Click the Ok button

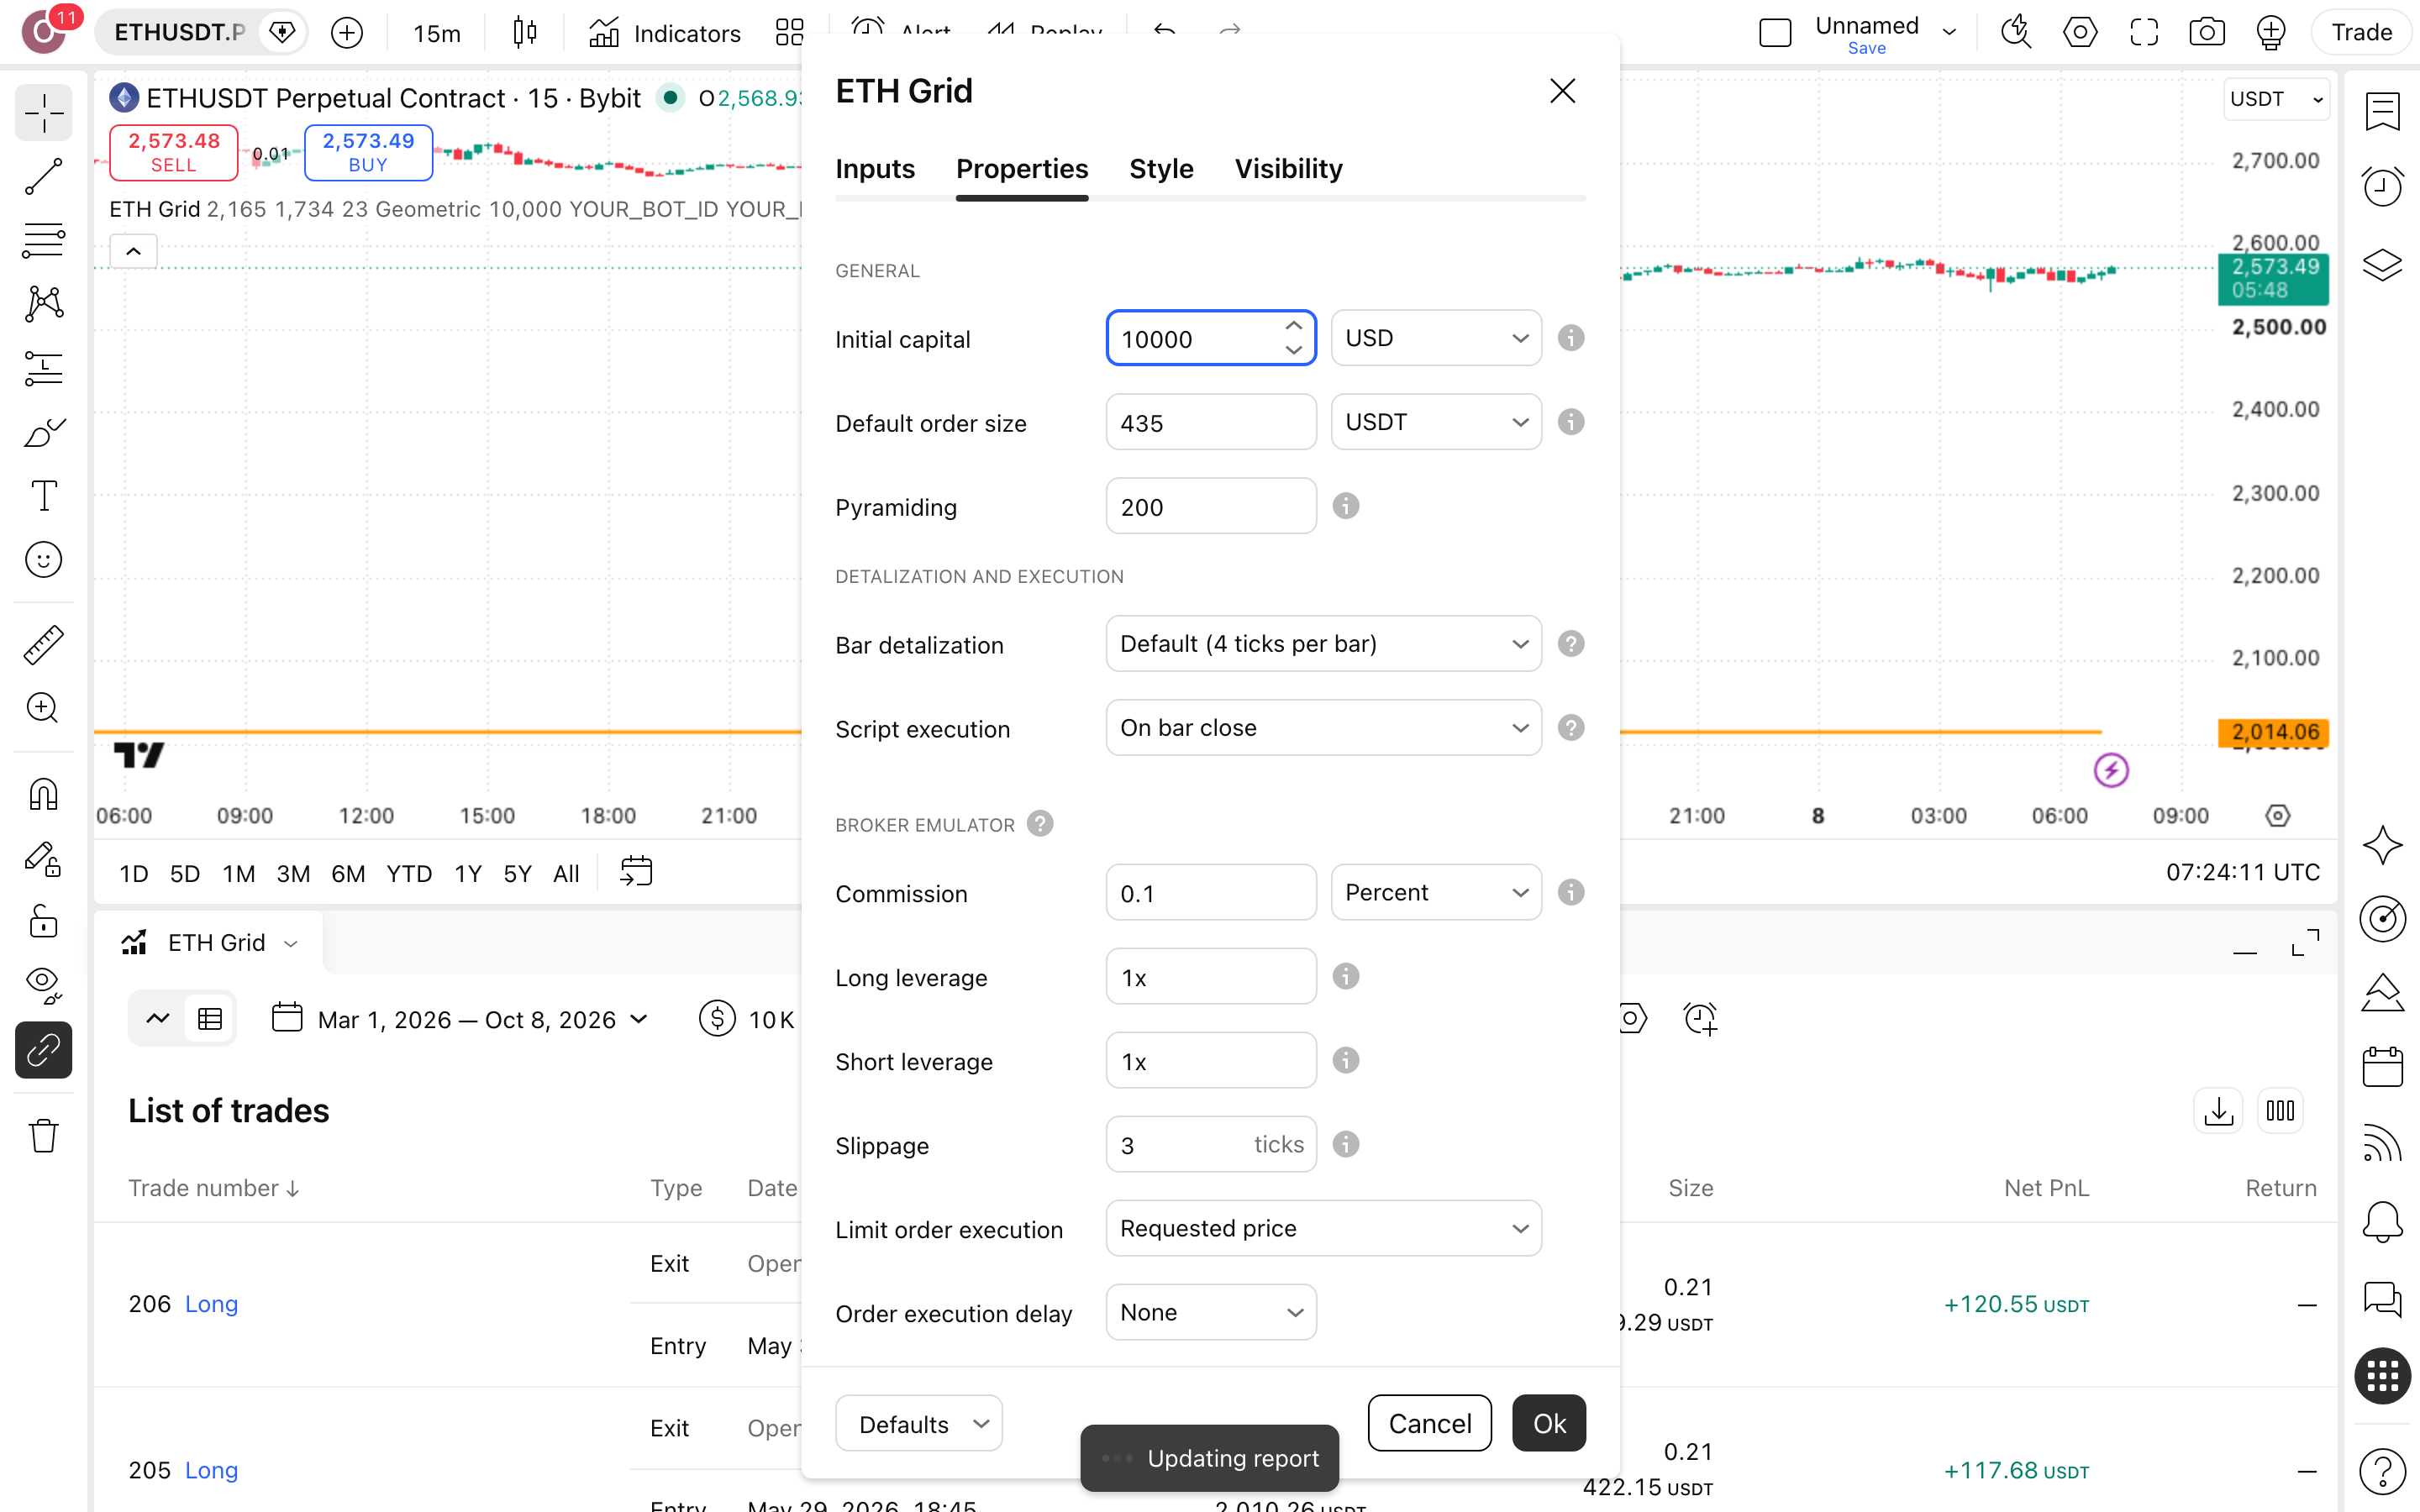pyautogui.click(x=1549, y=1423)
